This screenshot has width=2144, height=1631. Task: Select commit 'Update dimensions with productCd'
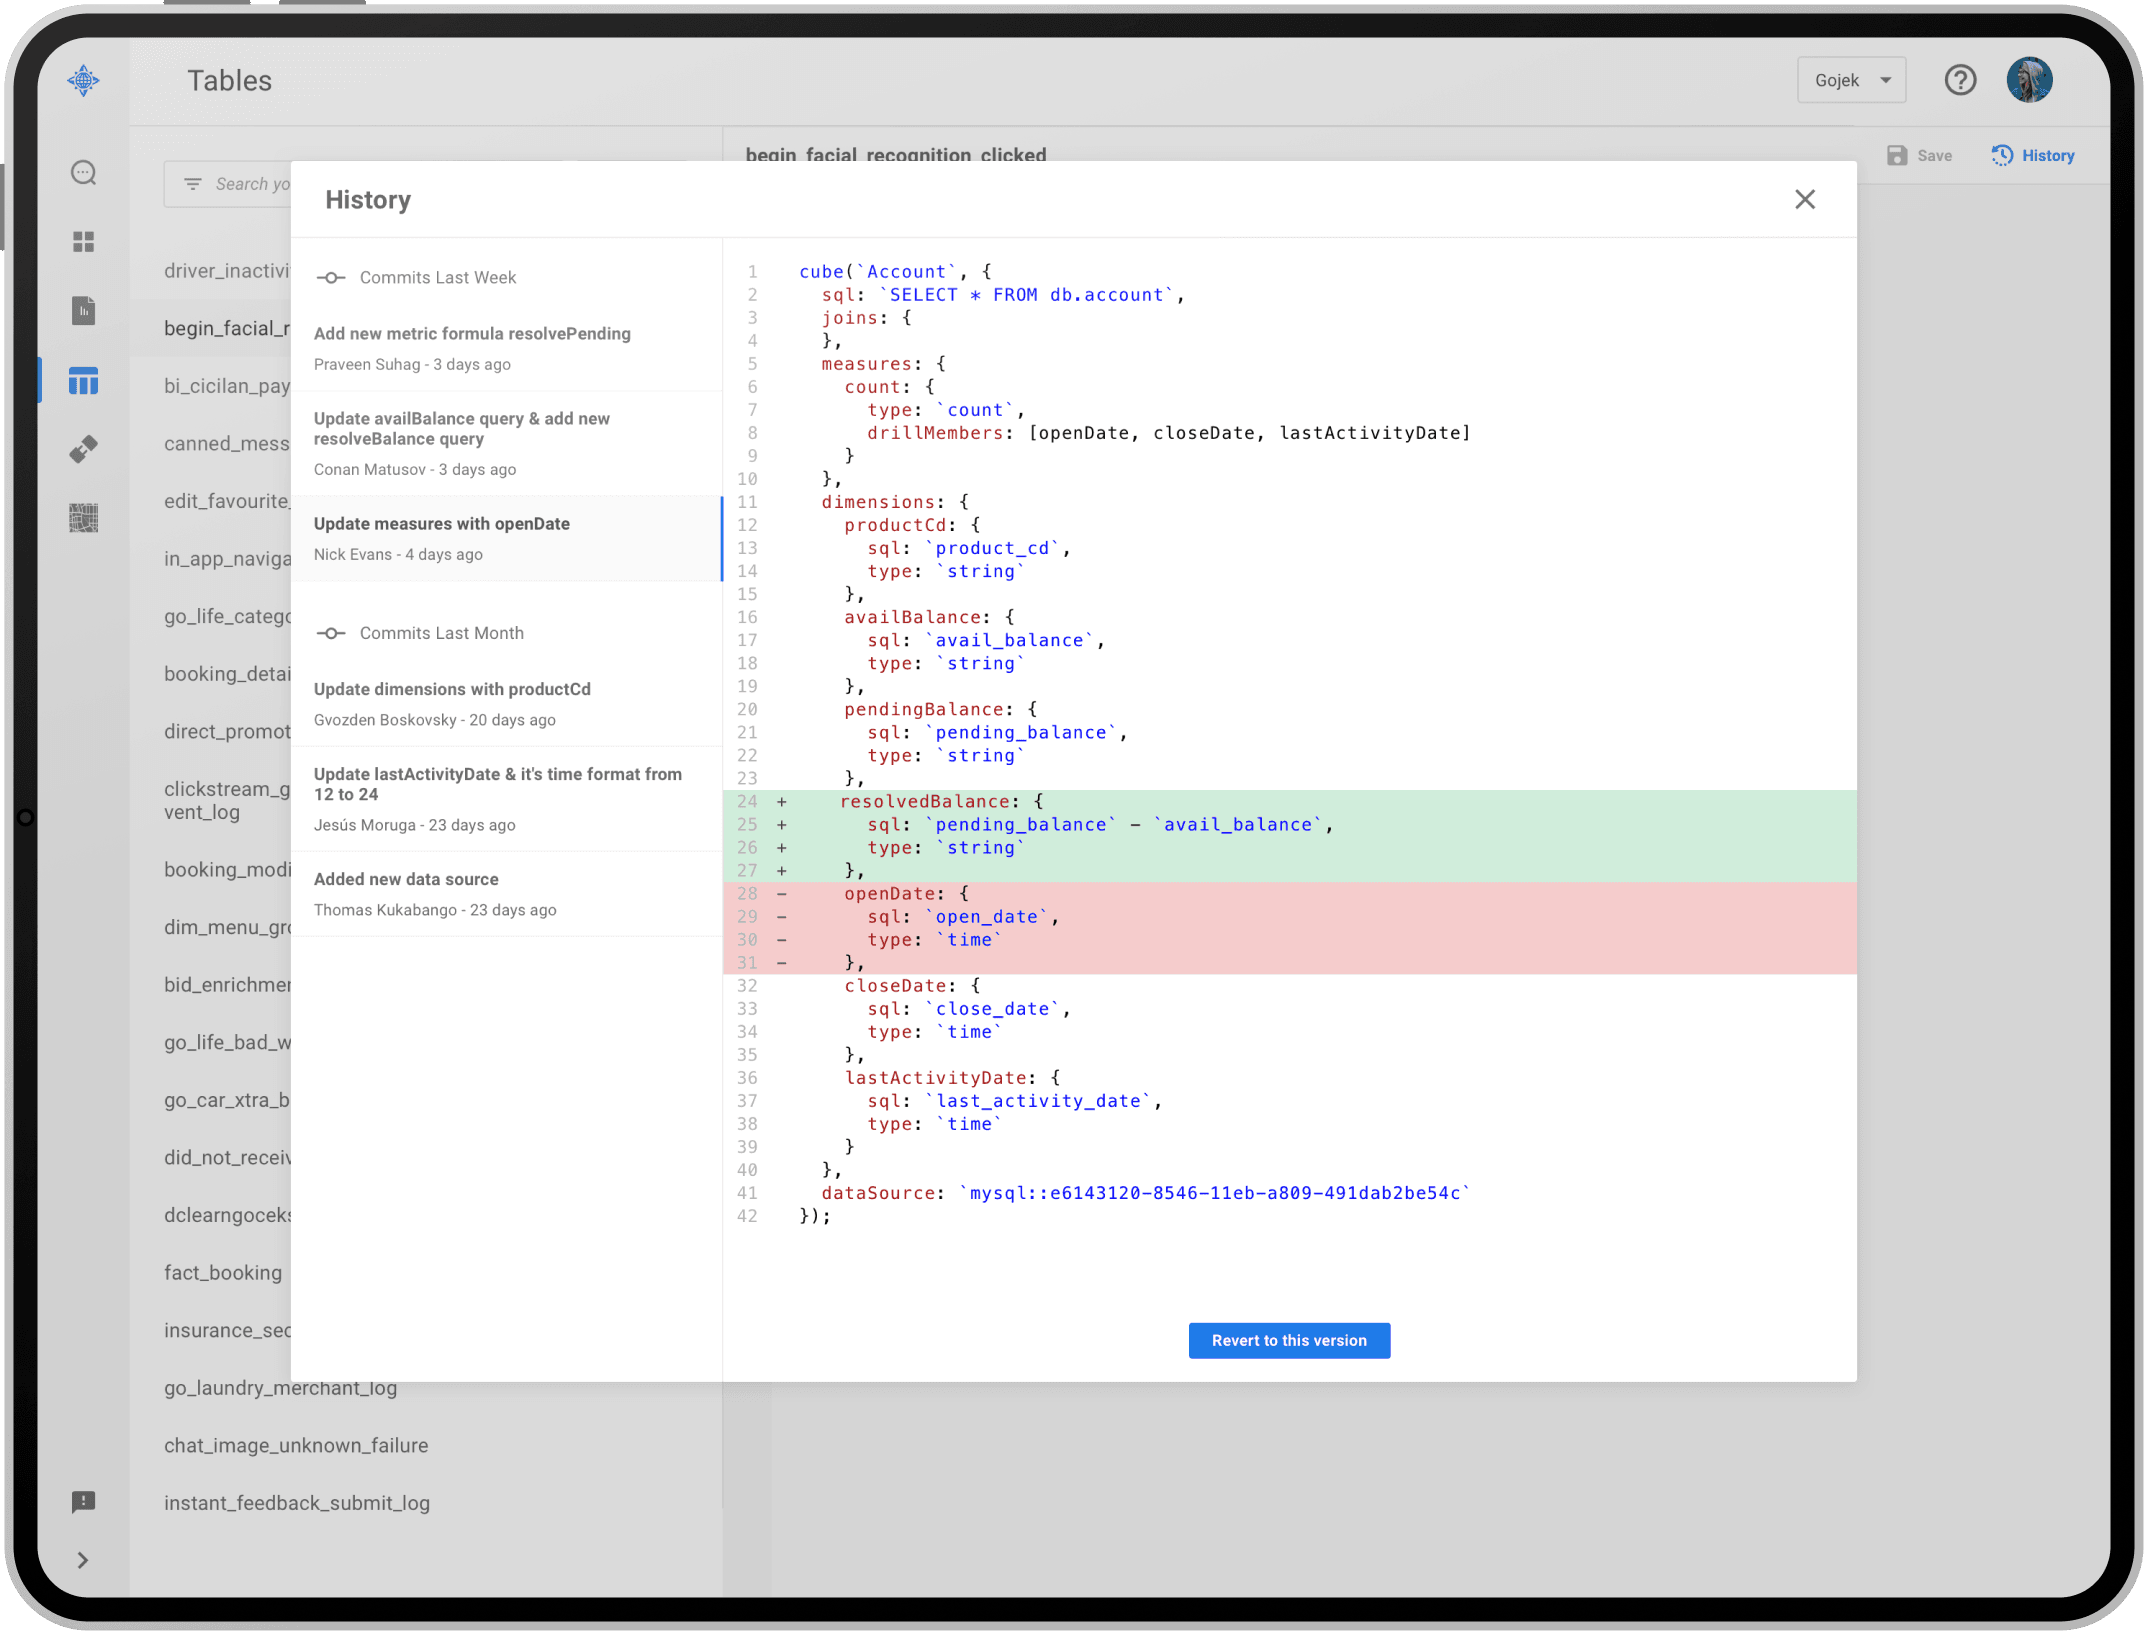(506, 704)
